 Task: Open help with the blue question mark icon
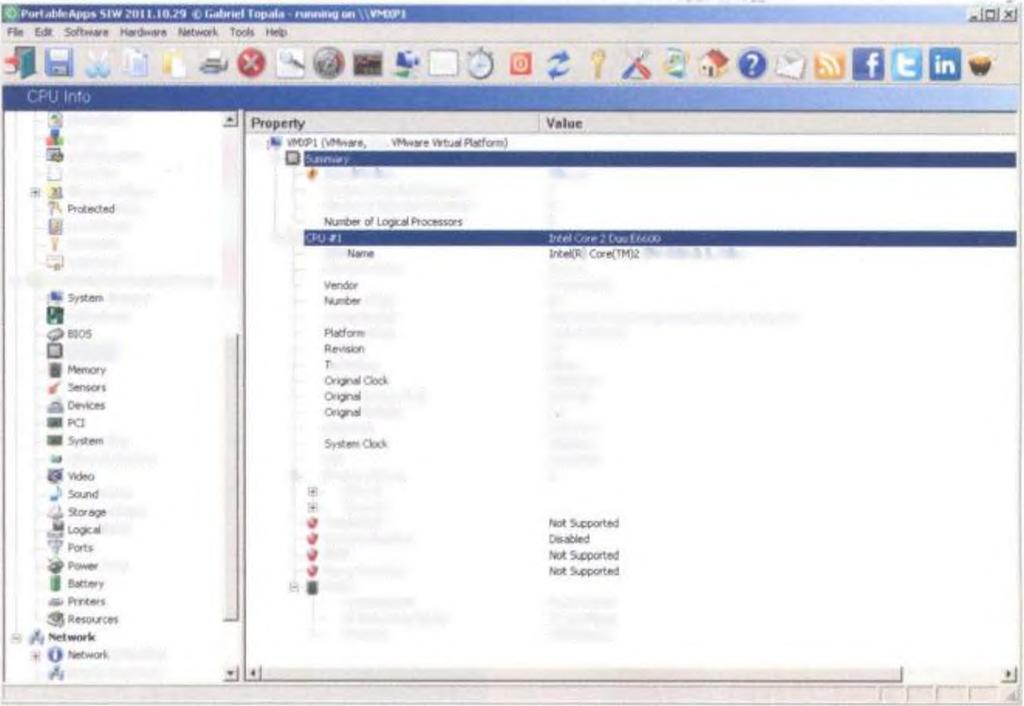[752, 64]
